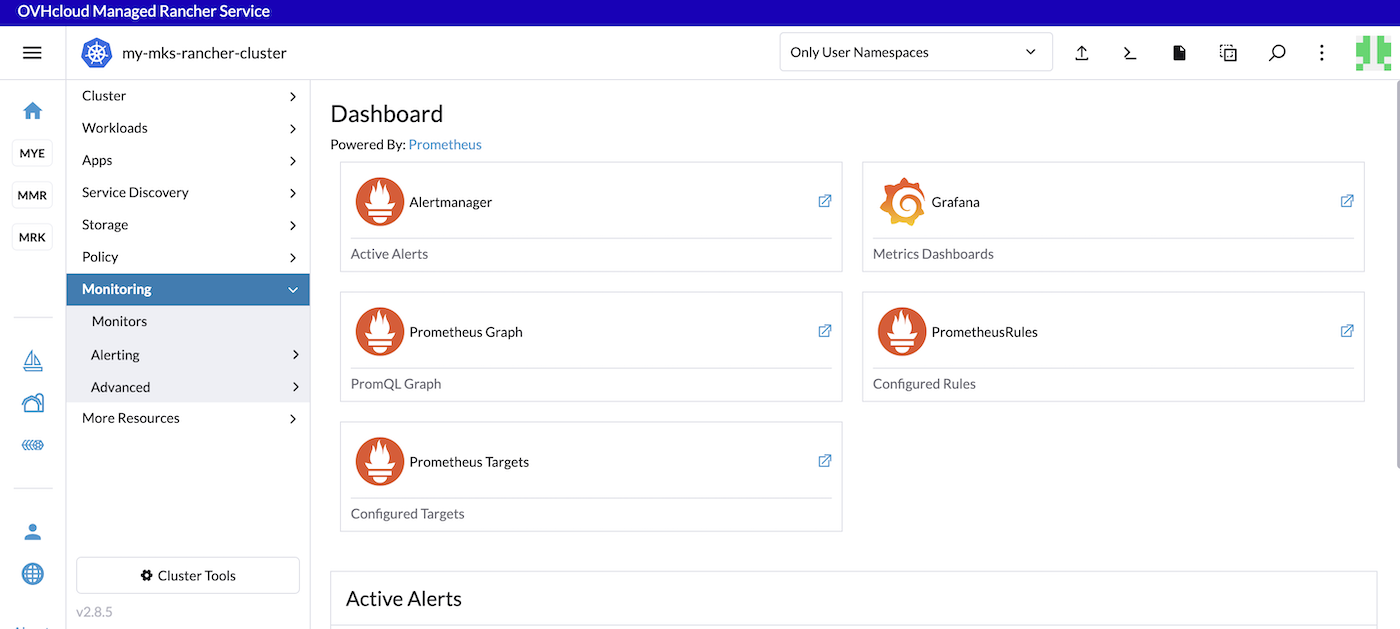Click the home icon in the sidebar
1400x629 pixels.
(33, 110)
